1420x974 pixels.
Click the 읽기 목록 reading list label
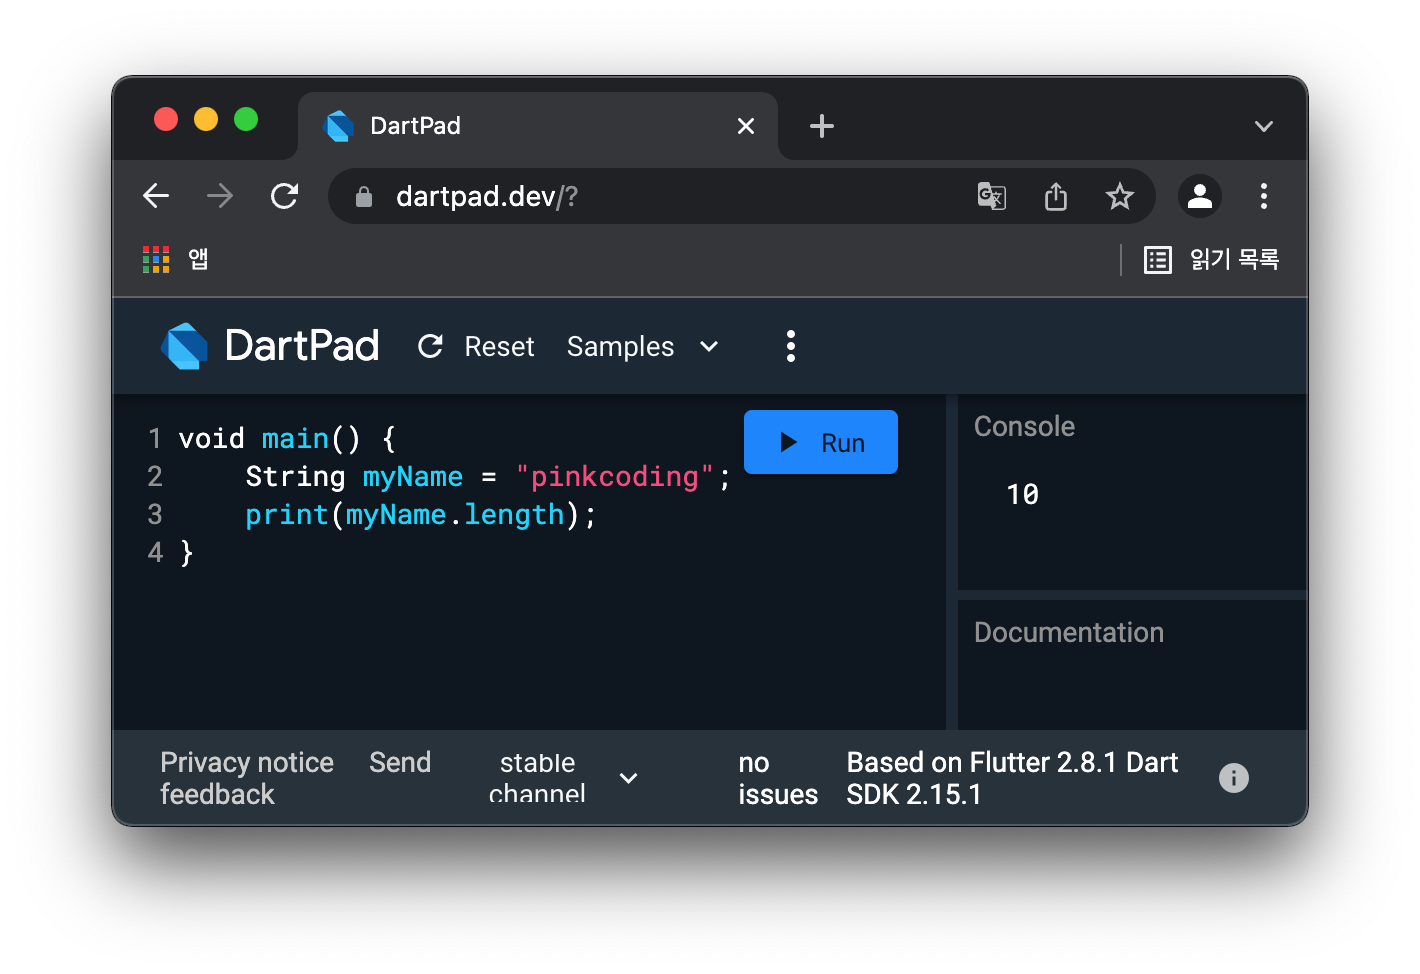tap(1234, 260)
